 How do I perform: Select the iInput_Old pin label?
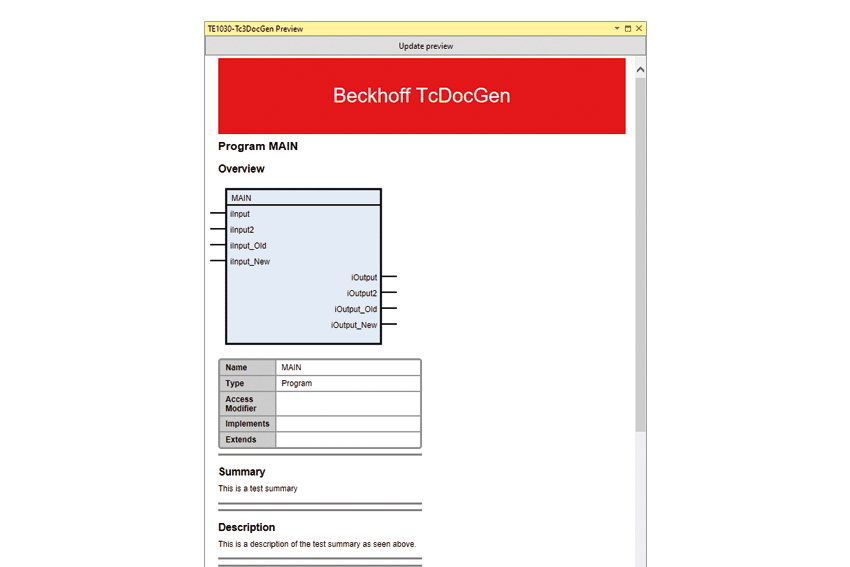[x=248, y=246]
